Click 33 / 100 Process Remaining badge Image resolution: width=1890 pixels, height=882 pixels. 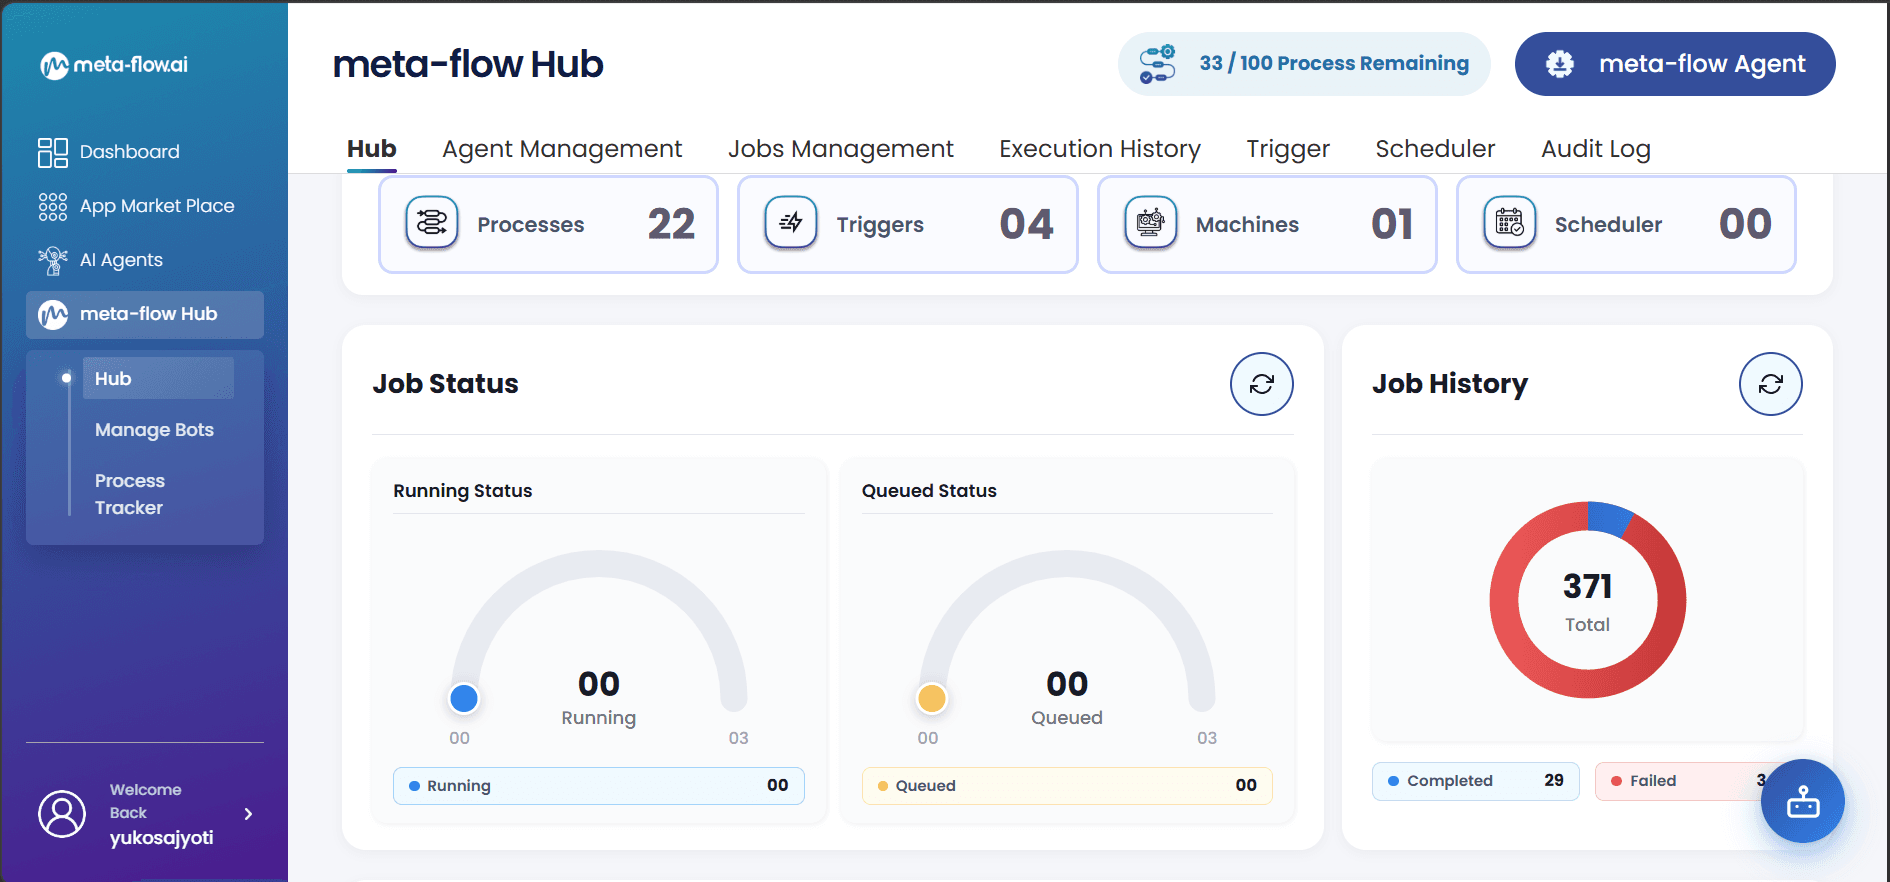1304,64
